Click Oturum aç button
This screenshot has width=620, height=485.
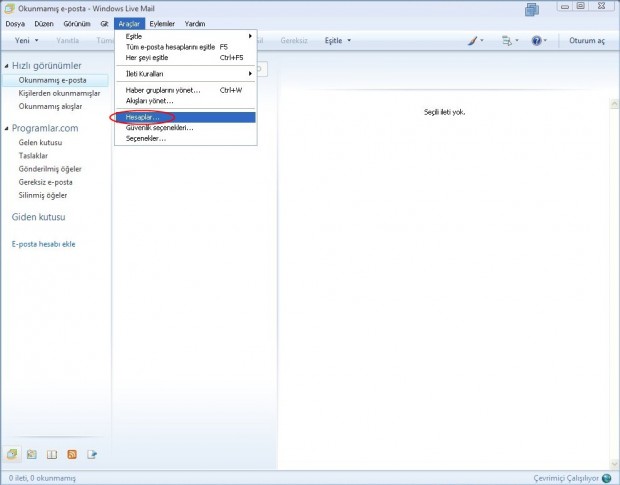pyautogui.click(x=587, y=40)
